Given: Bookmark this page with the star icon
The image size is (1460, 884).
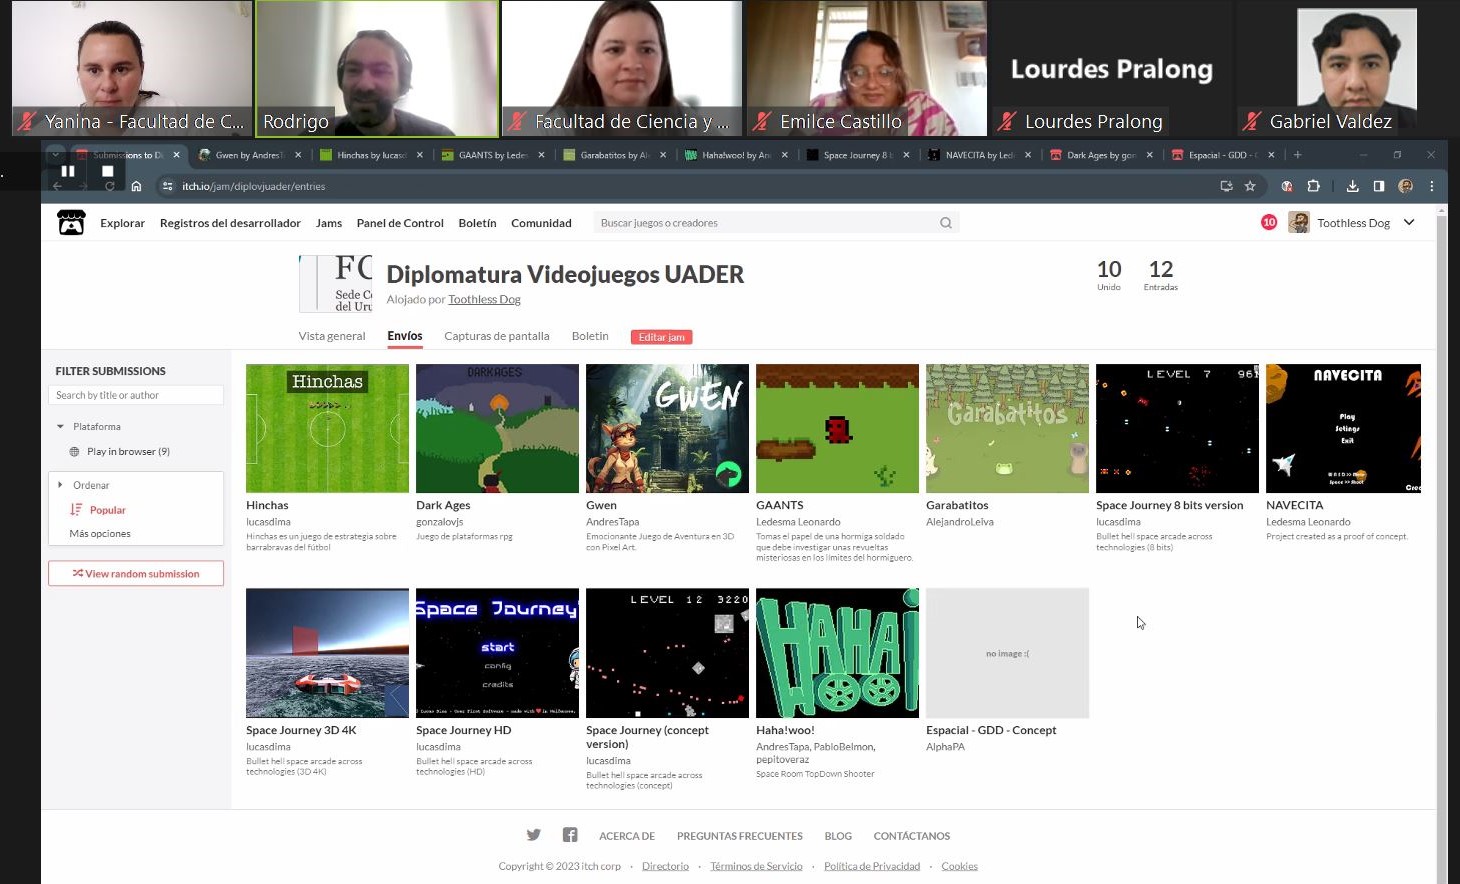Looking at the screenshot, I should tap(1250, 186).
